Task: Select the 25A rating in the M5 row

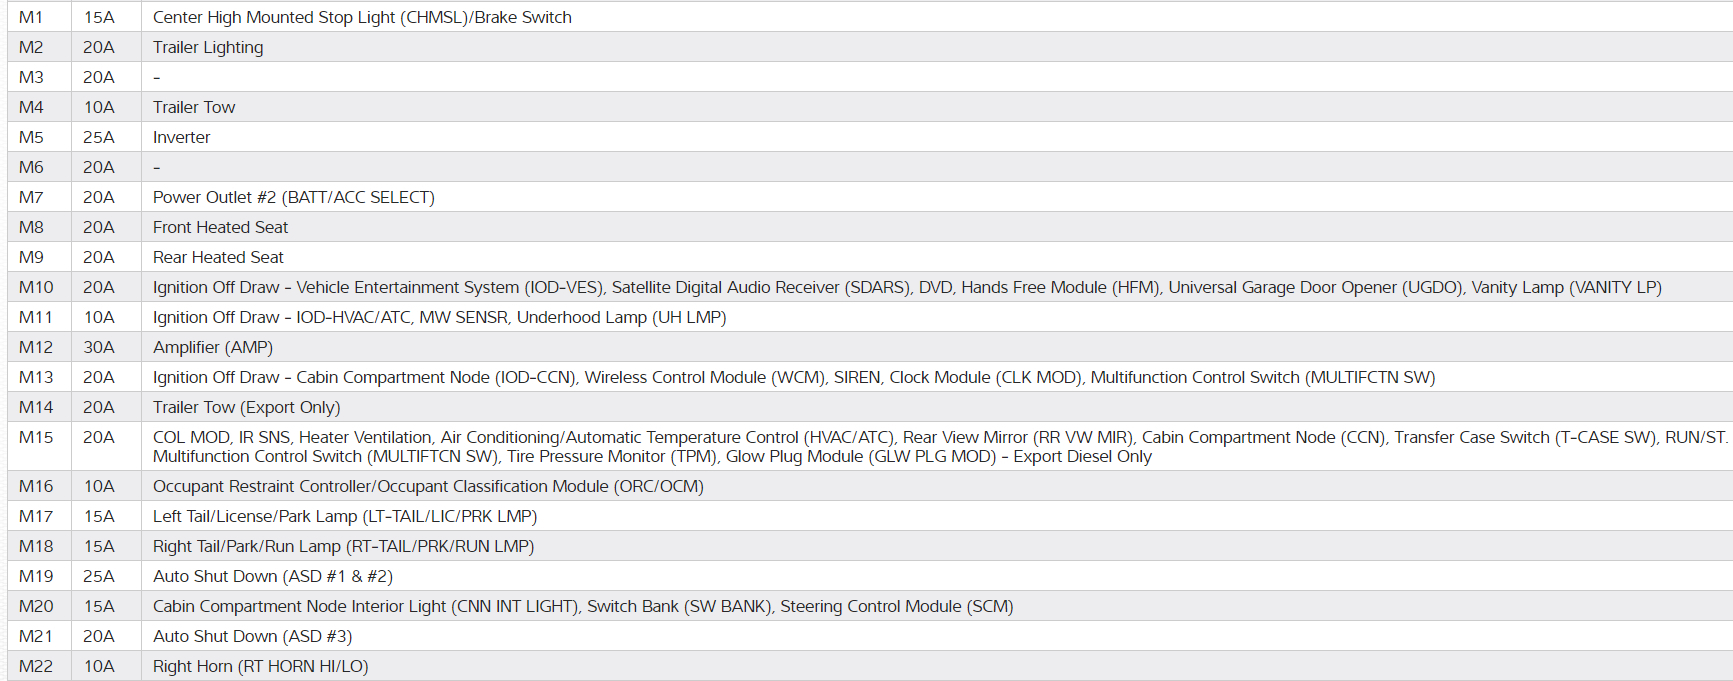Action: (98, 137)
